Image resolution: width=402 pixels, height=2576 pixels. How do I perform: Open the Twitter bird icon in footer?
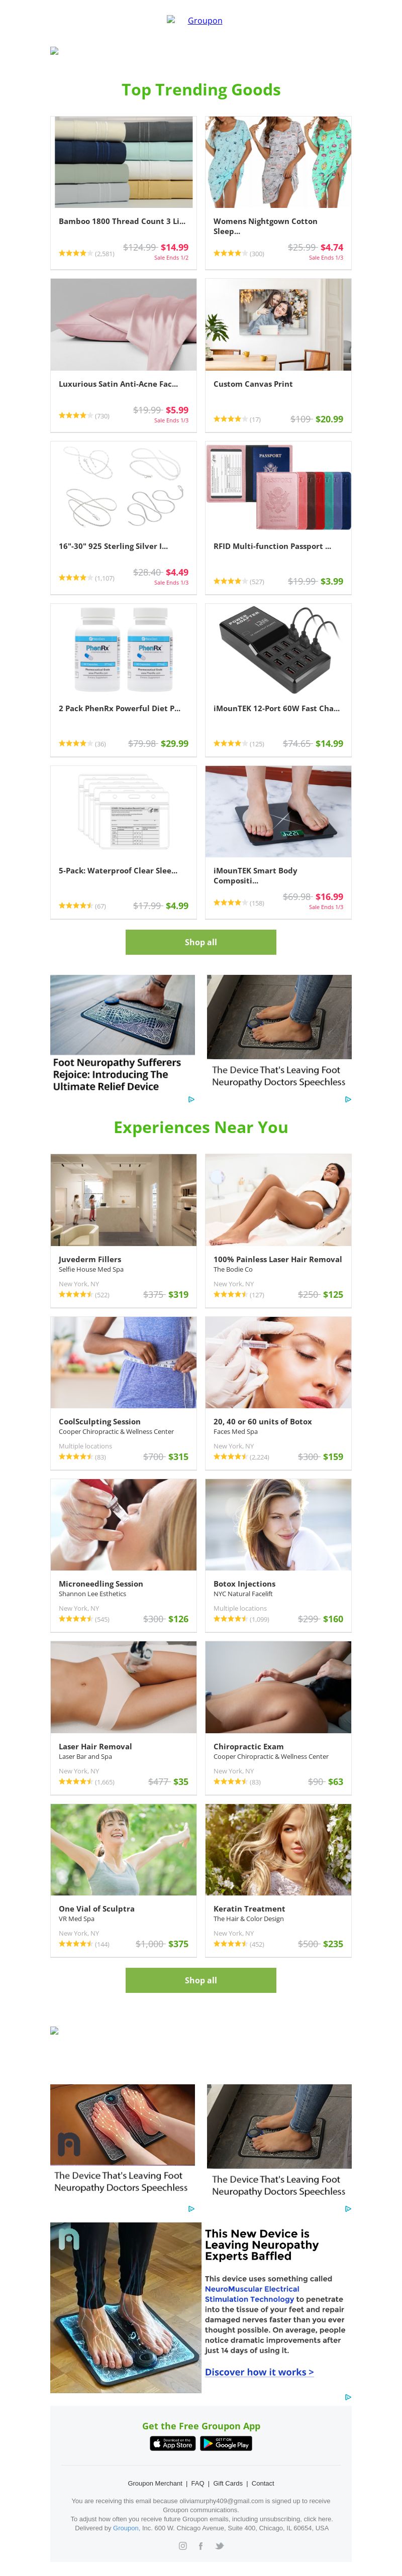pyautogui.click(x=219, y=2546)
